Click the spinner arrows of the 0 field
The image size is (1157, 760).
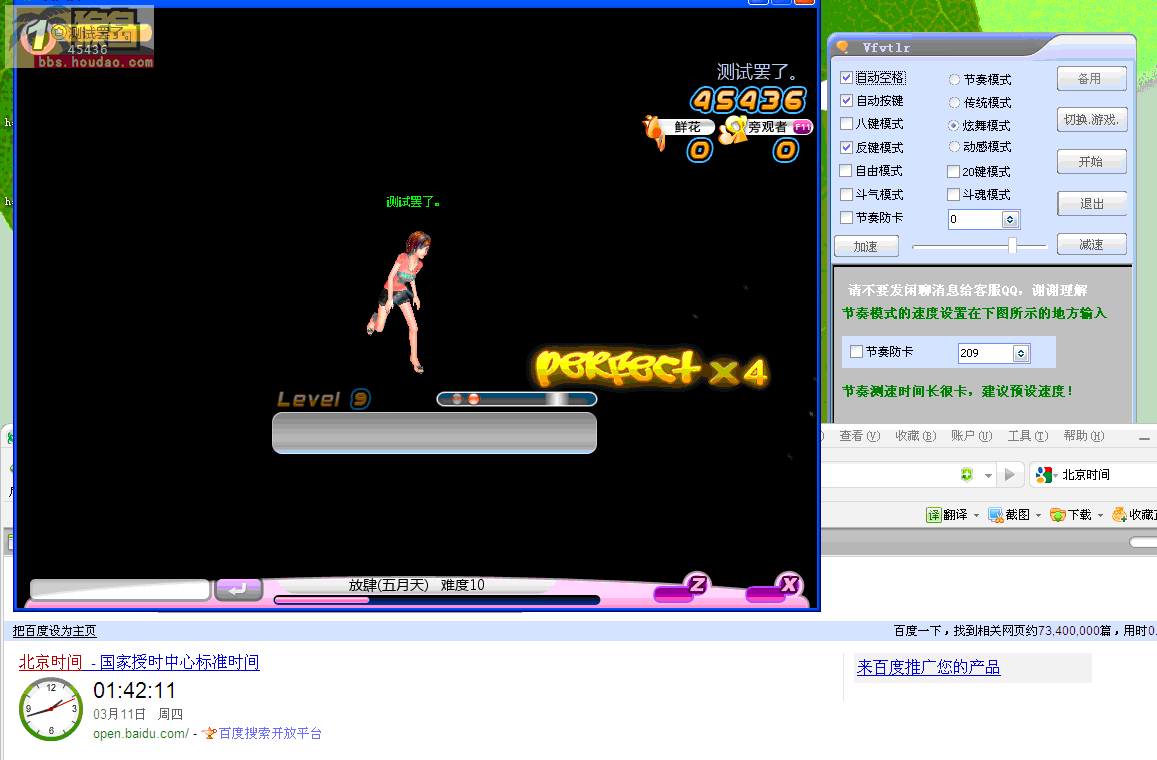click(x=1010, y=219)
